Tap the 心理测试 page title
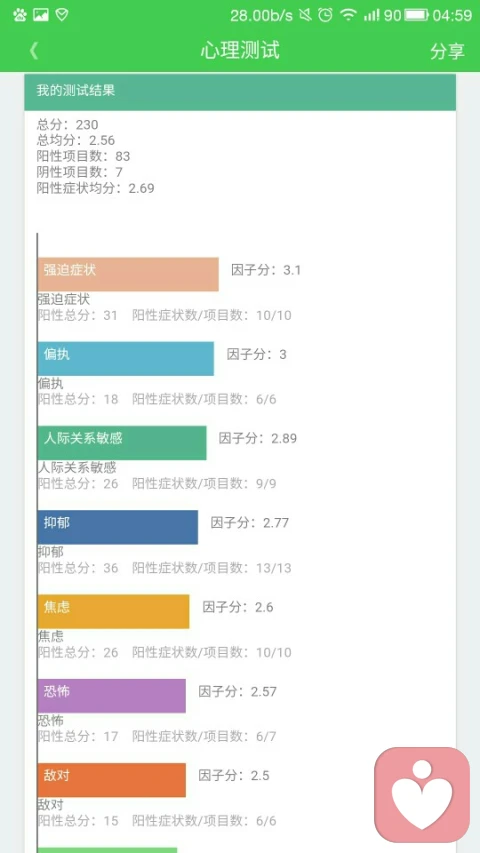The image size is (480, 853). pyautogui.click(x=240, y=51)
